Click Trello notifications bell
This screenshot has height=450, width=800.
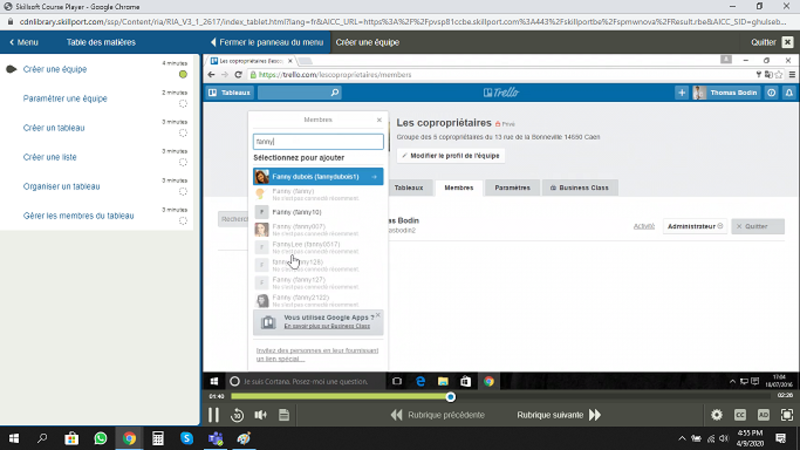coord(789,92)
